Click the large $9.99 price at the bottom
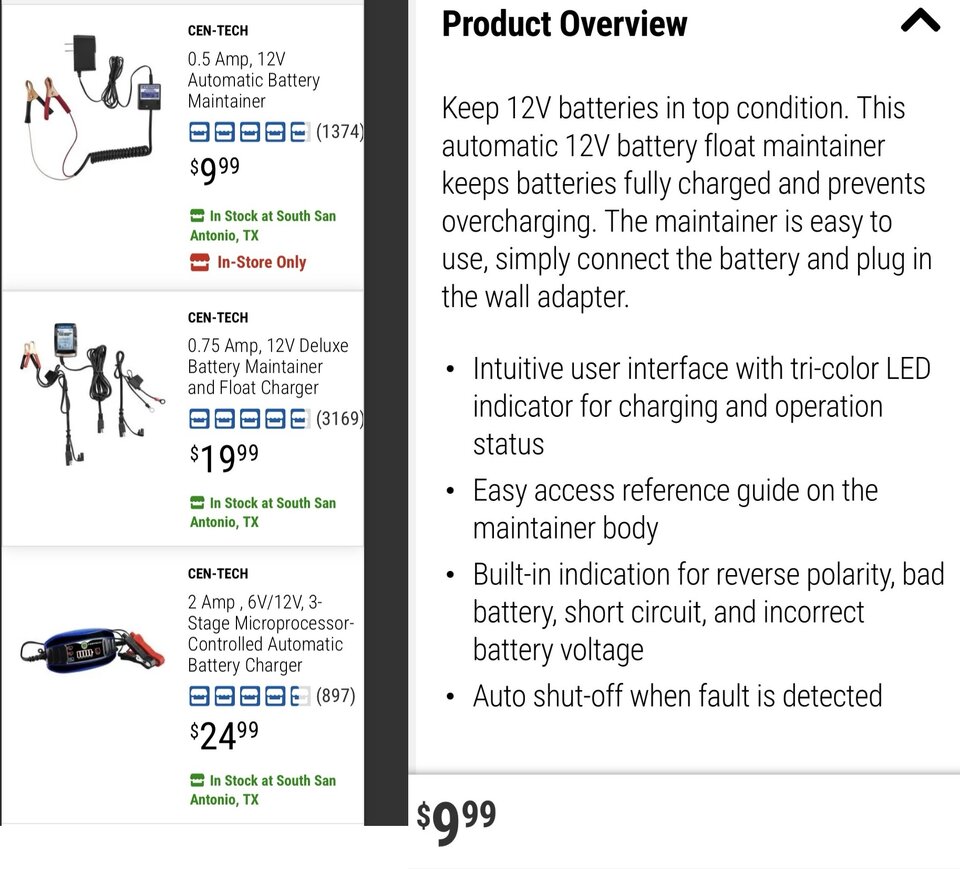Screen dimensions: 960x869 pos(456,820)
